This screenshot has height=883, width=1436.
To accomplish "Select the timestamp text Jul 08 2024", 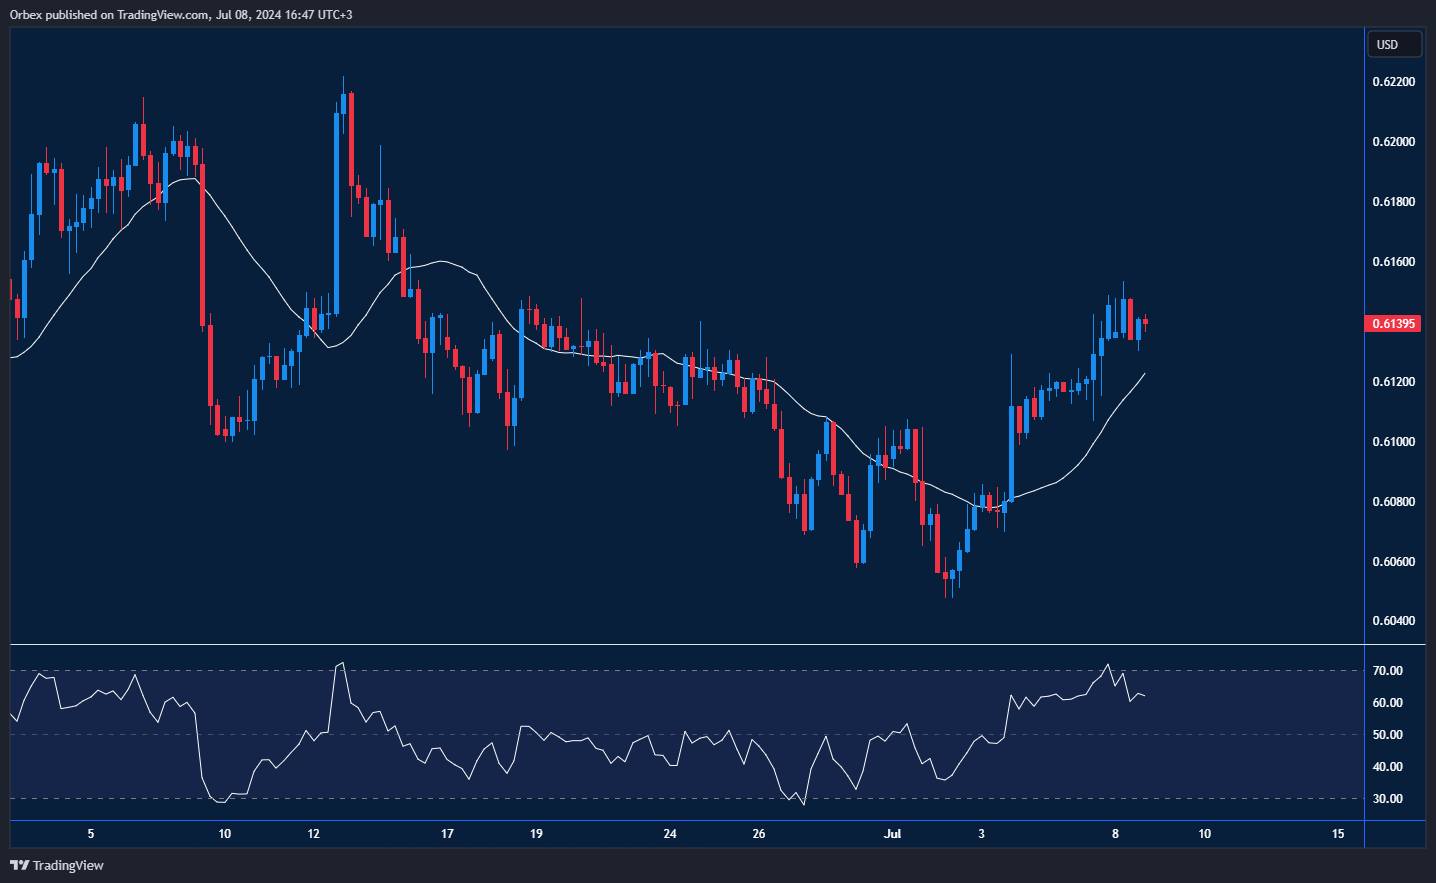I will [248, 15].
